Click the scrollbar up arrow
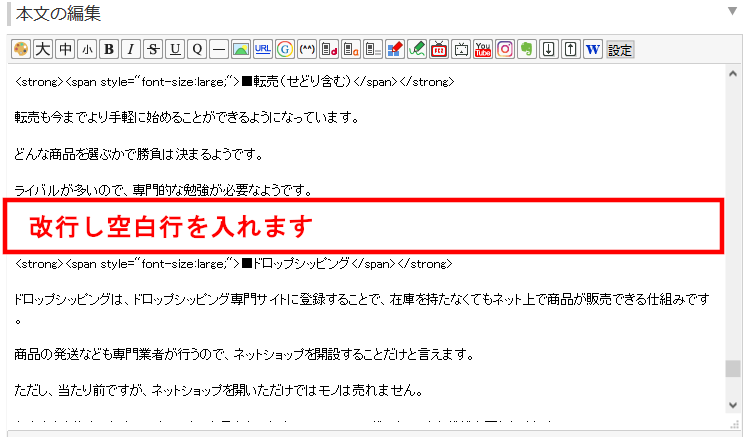This screenshot has height=437, width=748. [733, 74]
